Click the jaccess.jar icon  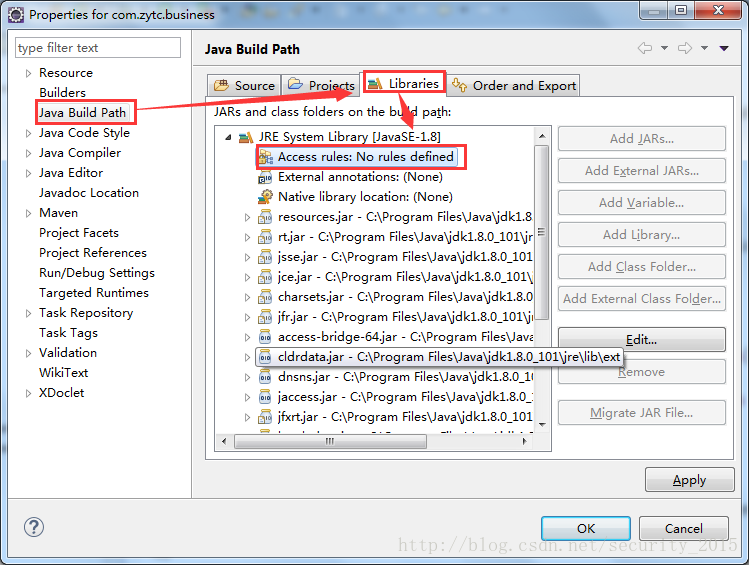click(265, 397)
